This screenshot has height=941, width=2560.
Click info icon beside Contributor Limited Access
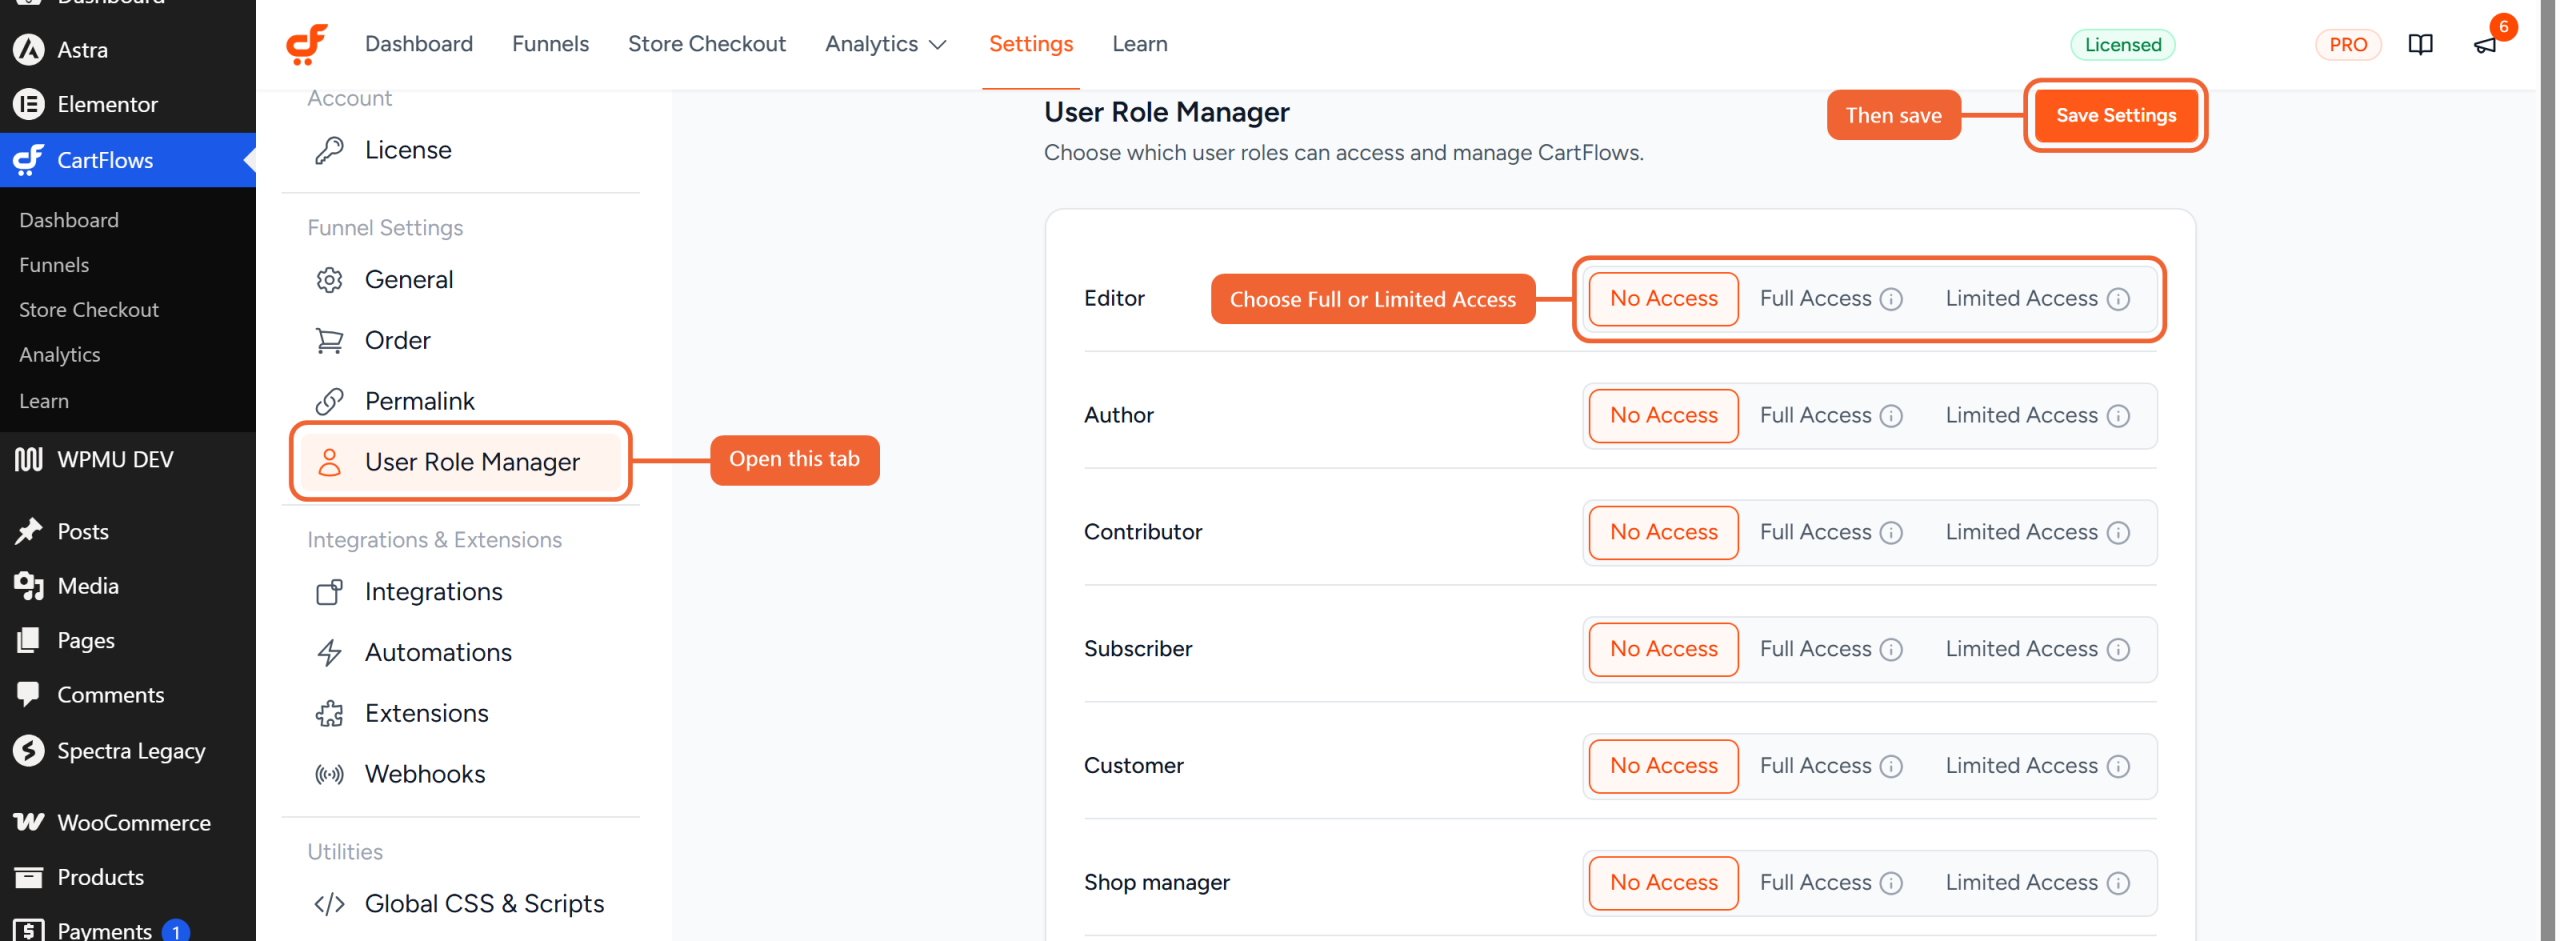click(2118, 533)
